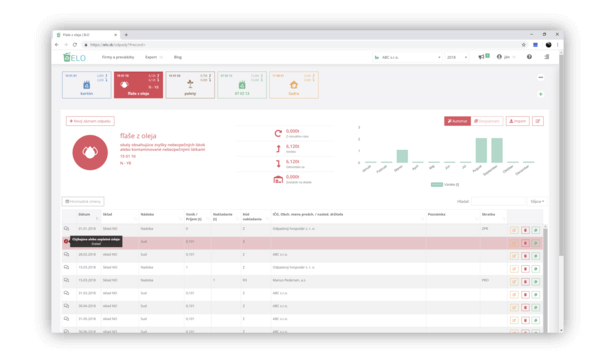The width and height of the screenshot is (615, 363).
Task: Click the help question mark icon
Action: [x=529, y=57]
